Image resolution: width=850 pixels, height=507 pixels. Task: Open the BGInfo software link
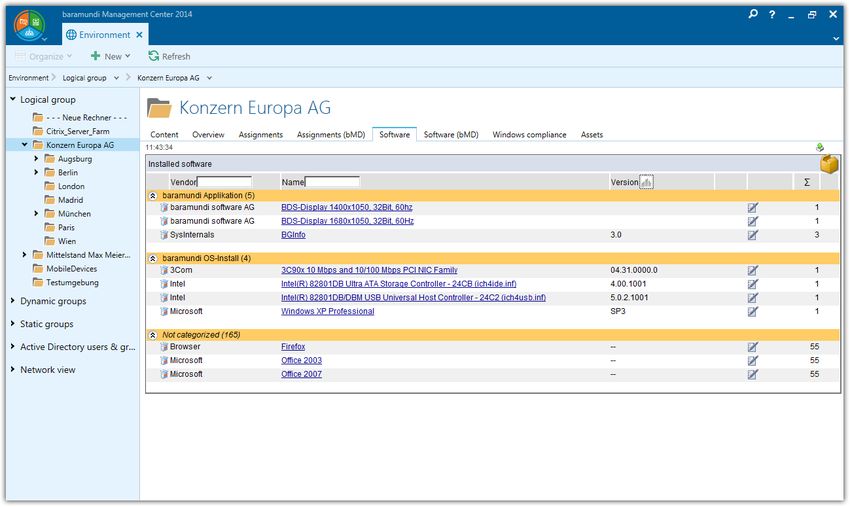click(x=293, y=235)
